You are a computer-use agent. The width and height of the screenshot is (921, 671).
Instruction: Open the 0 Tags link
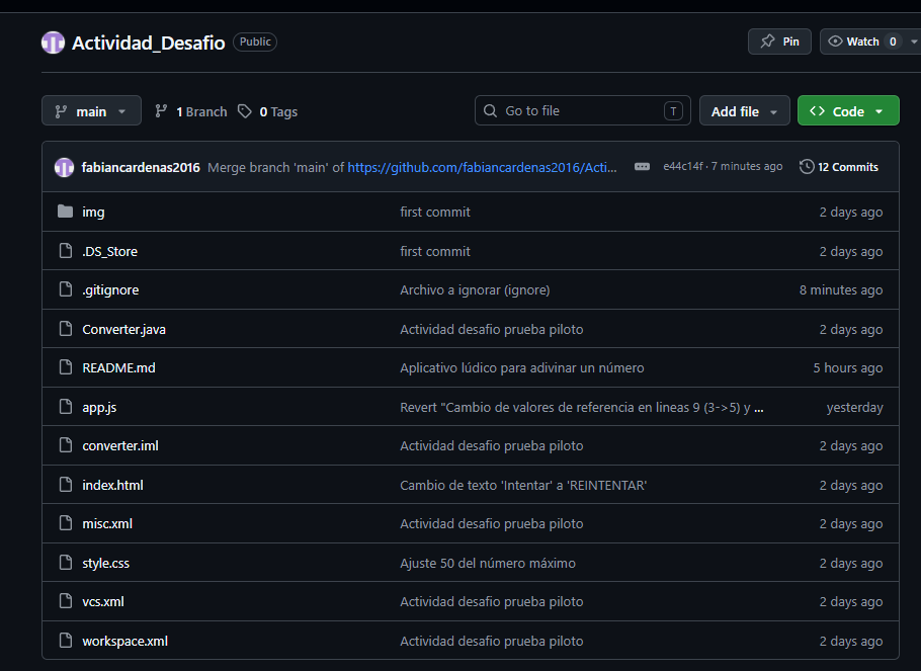268,111
